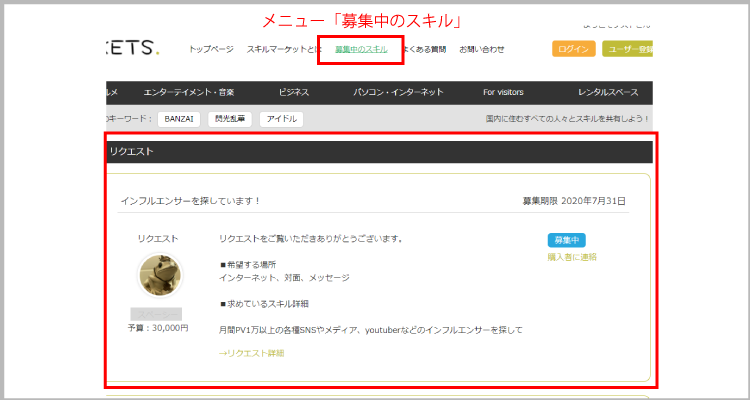This screenshot has width=750, height=400.
Task: Open the パソコン・インターネット category
Action: point(398,92)
